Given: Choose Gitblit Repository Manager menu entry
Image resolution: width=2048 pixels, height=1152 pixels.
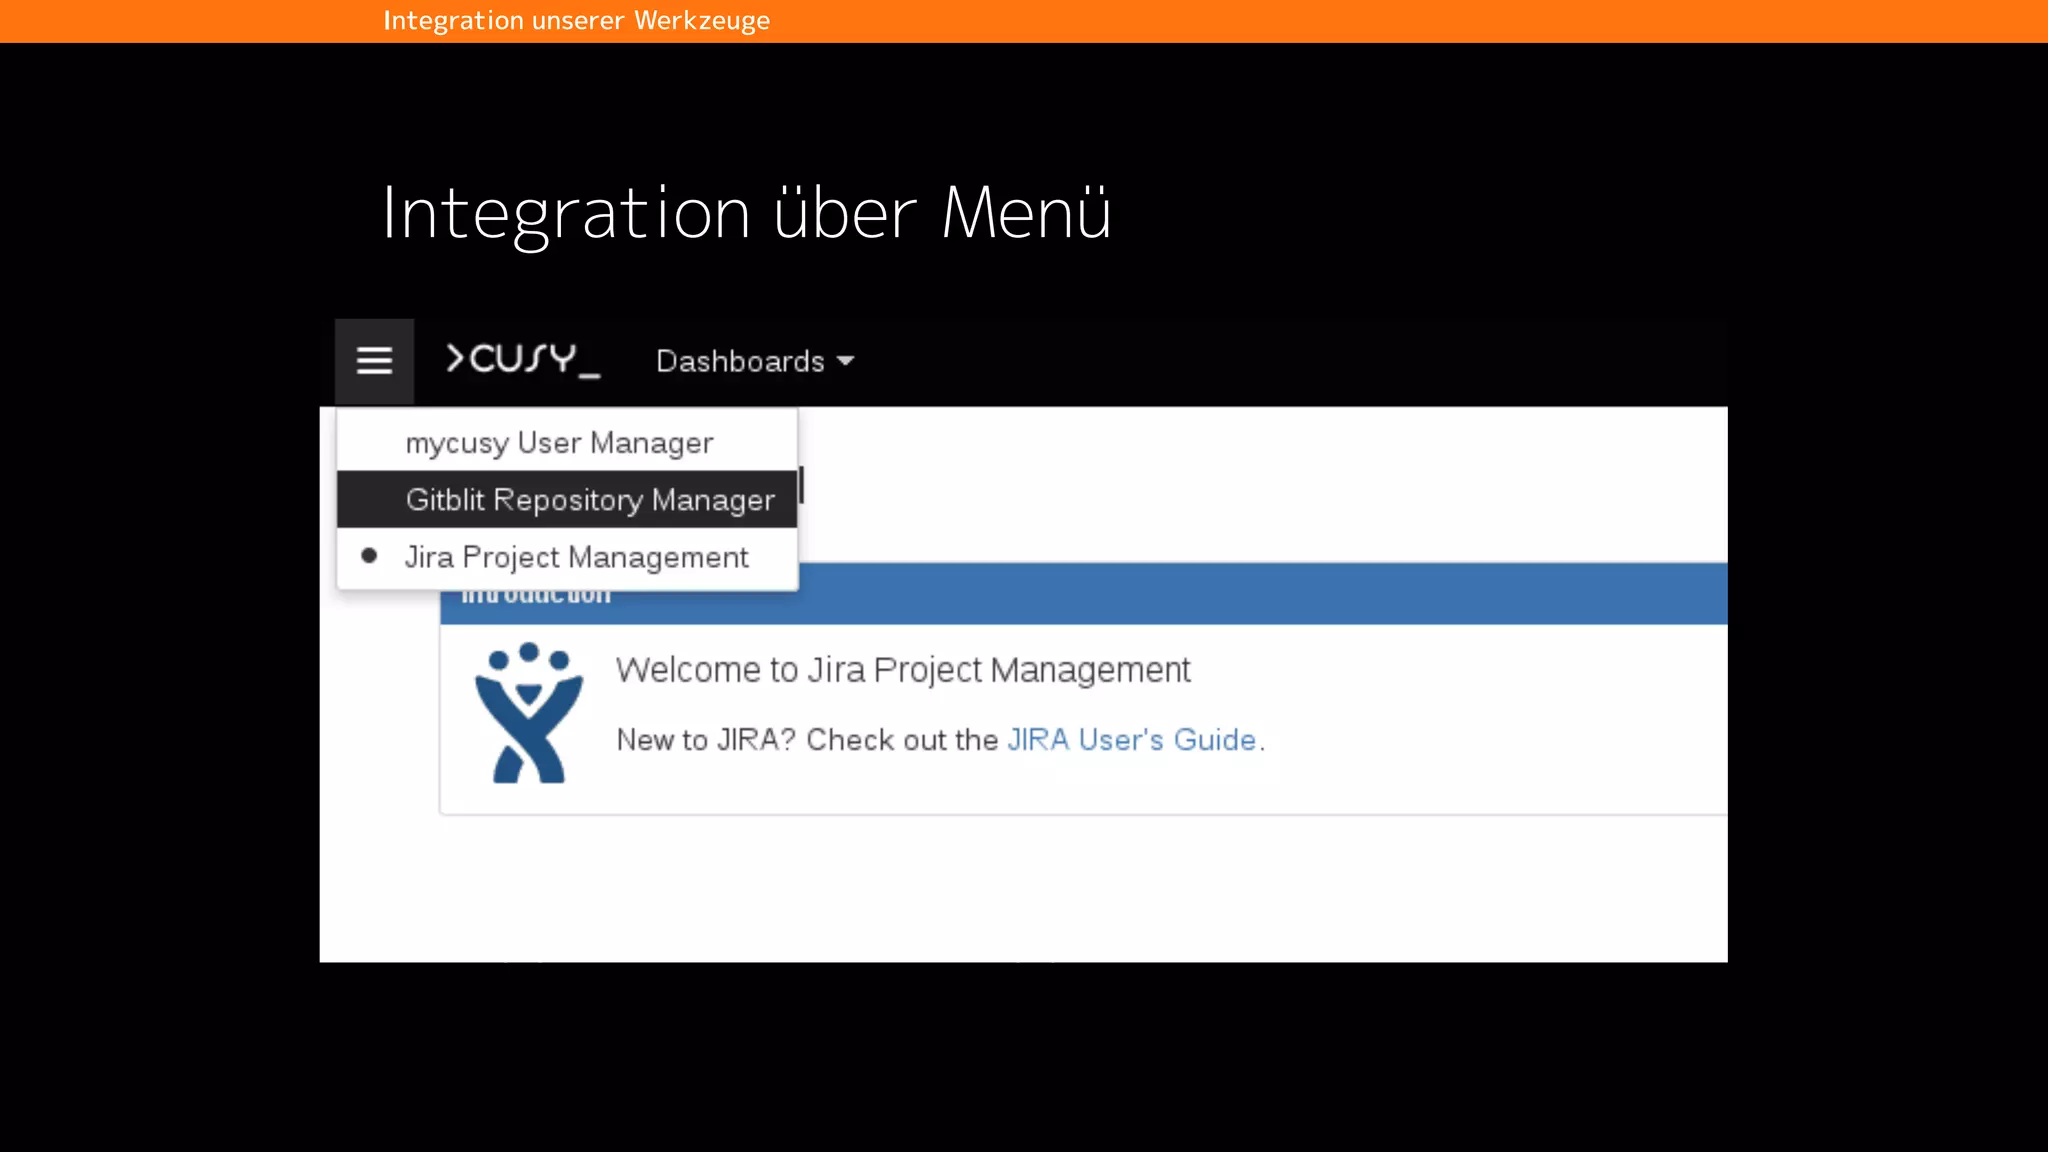Looking at the screenshot, I should pyautogui.click(x=567, y=499).
